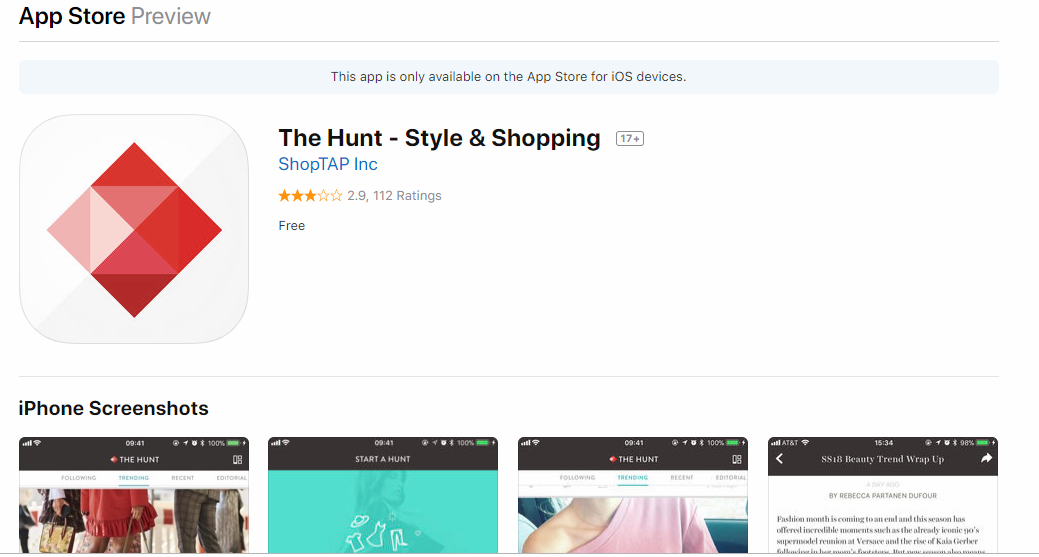The height and width of the screenshot is (557, 1039).
Task: Go to the App Store heading link
Action: click(72, 17)
